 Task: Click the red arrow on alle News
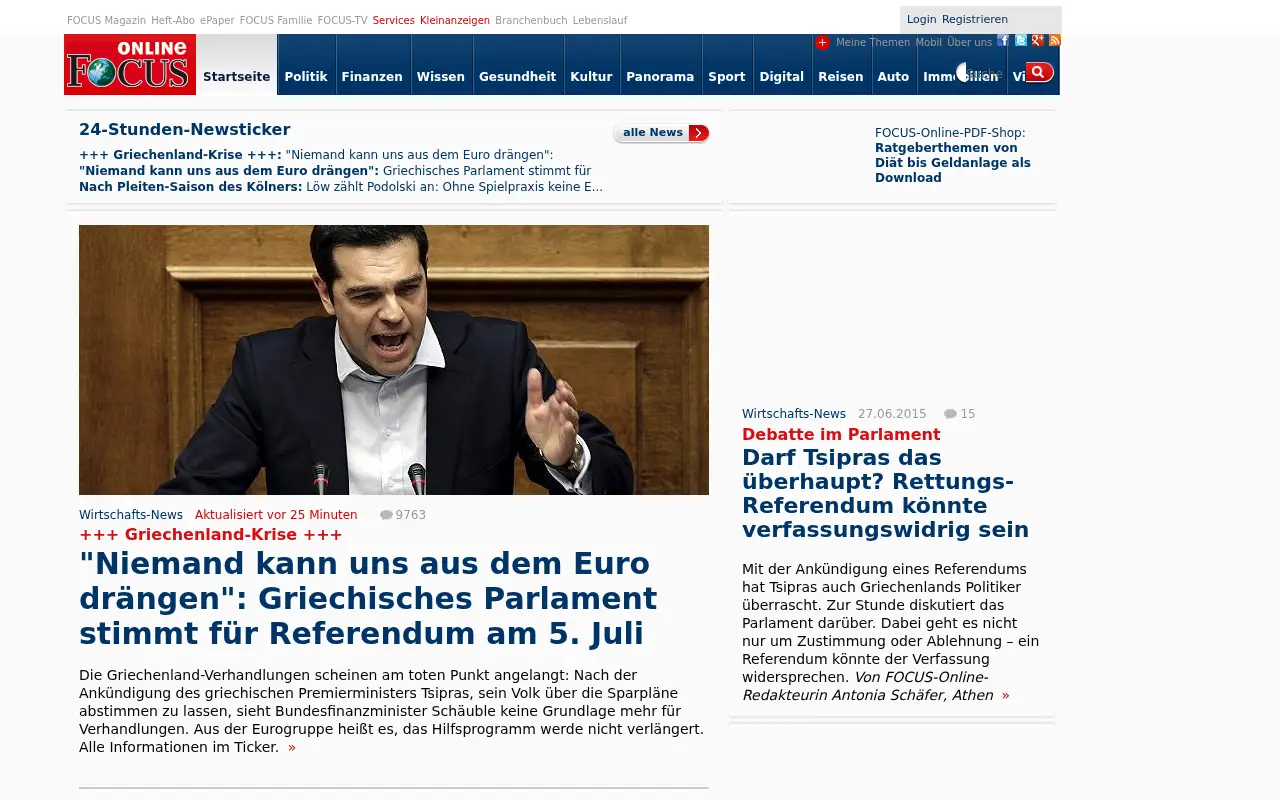pos(698,133)
